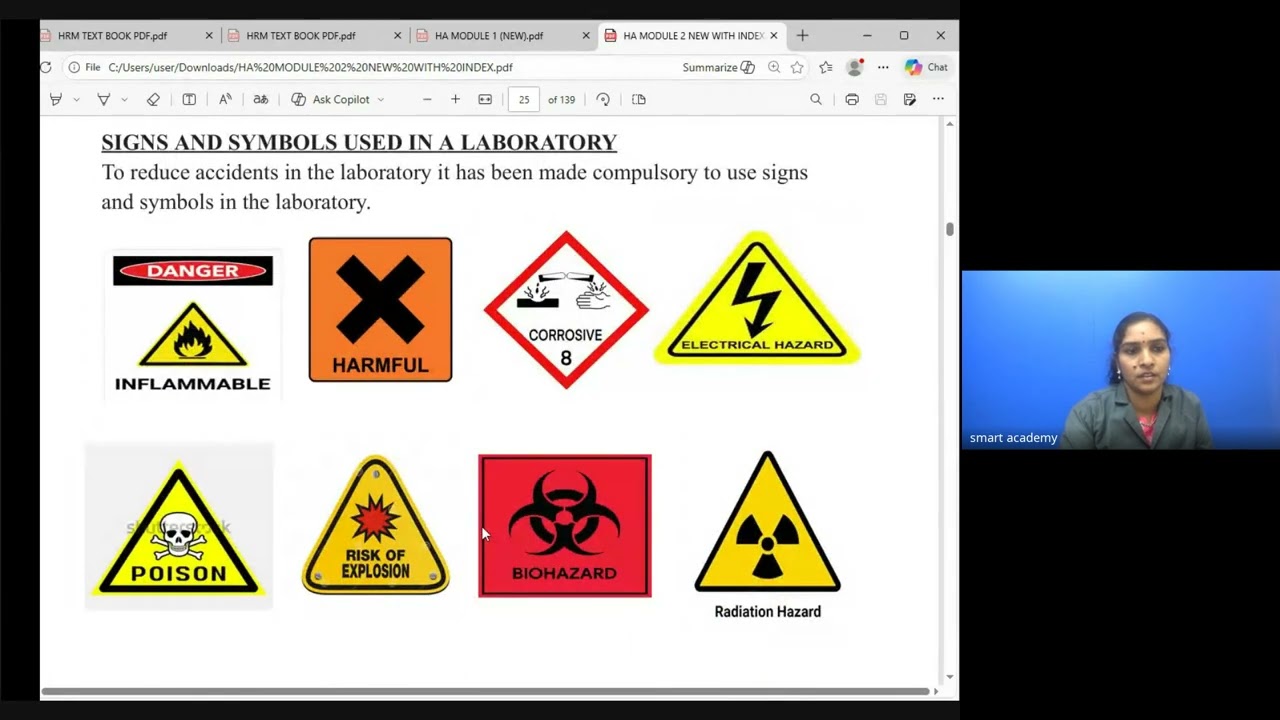Open PDF toolbar more options menu
Viewport: 1280px width, 720px height.
pyautogui.click(x=938, y=99)
